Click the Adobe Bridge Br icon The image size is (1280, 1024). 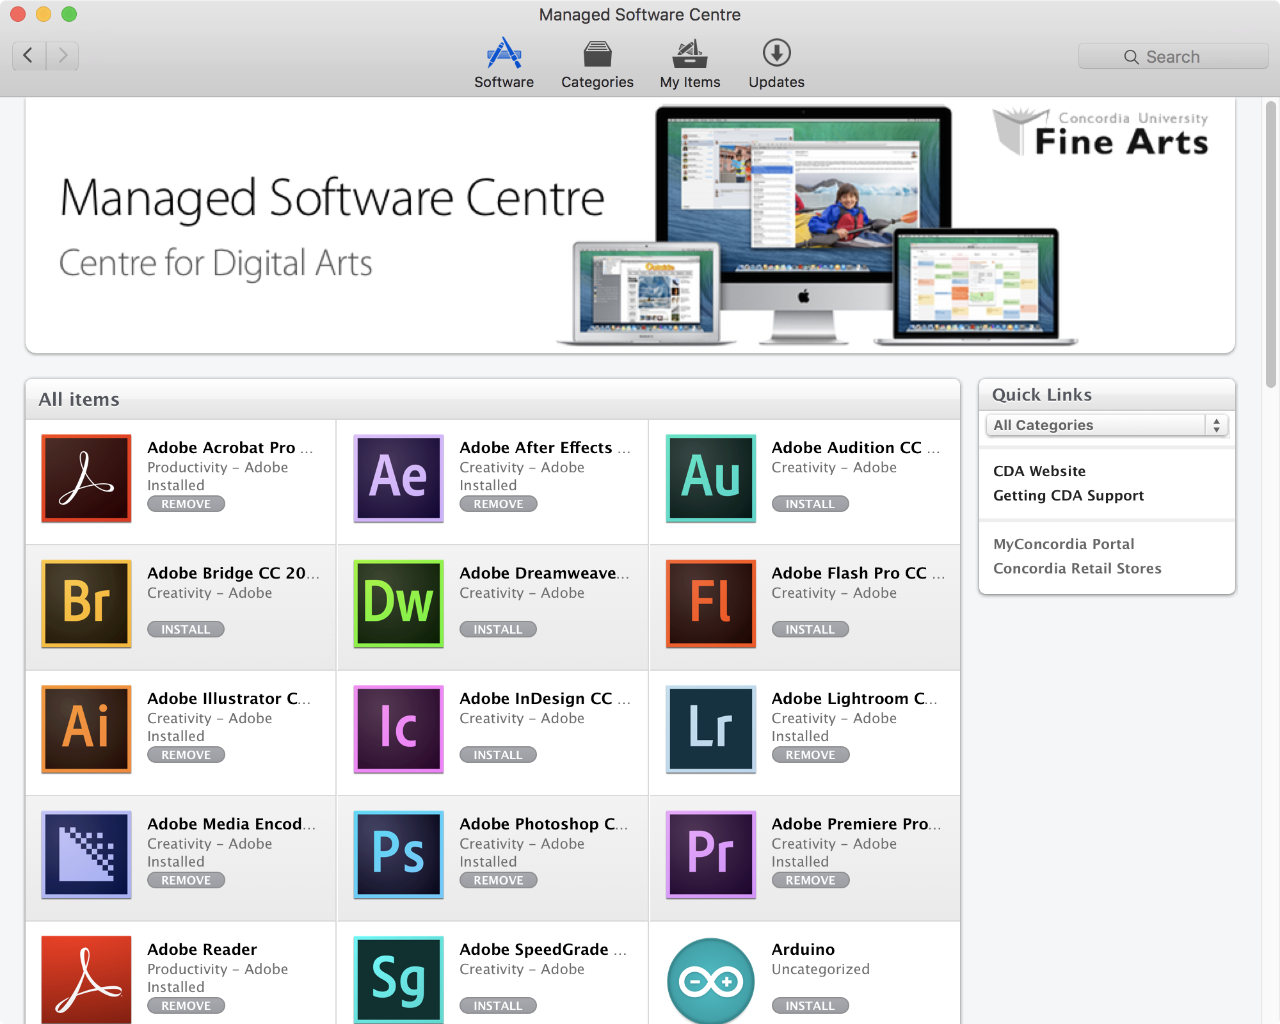coord(86,604)
